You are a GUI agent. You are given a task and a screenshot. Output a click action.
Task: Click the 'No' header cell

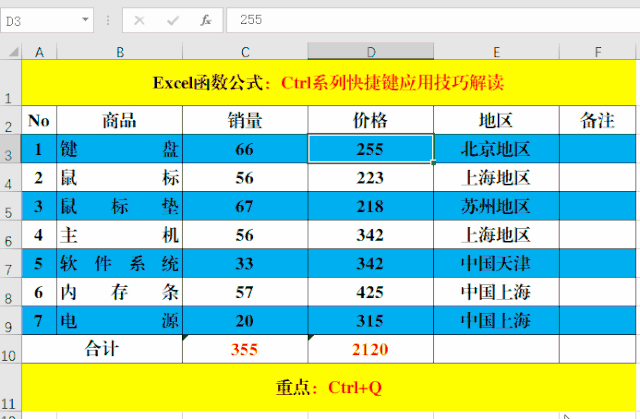pos(39,120)
